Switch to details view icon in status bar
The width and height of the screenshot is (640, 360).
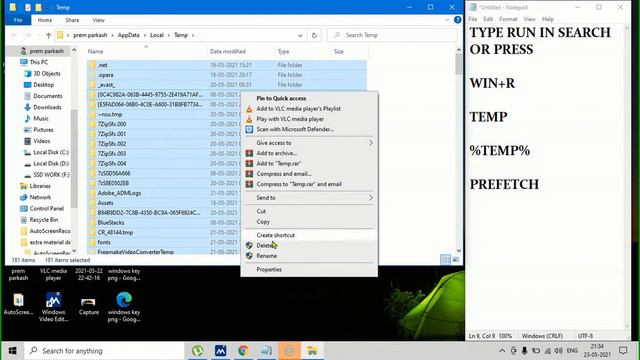(445, 260)
